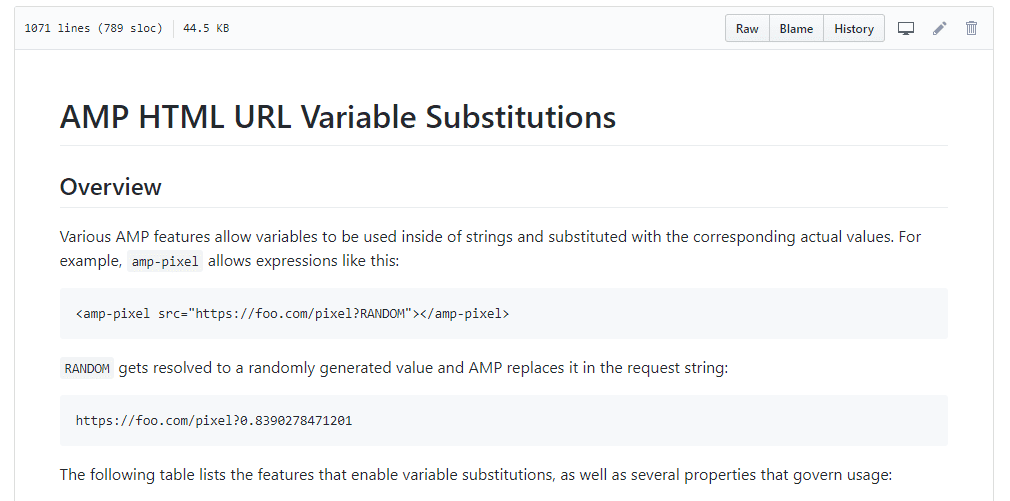Click the 44.5 KB file size text

(x=206, y=29)
